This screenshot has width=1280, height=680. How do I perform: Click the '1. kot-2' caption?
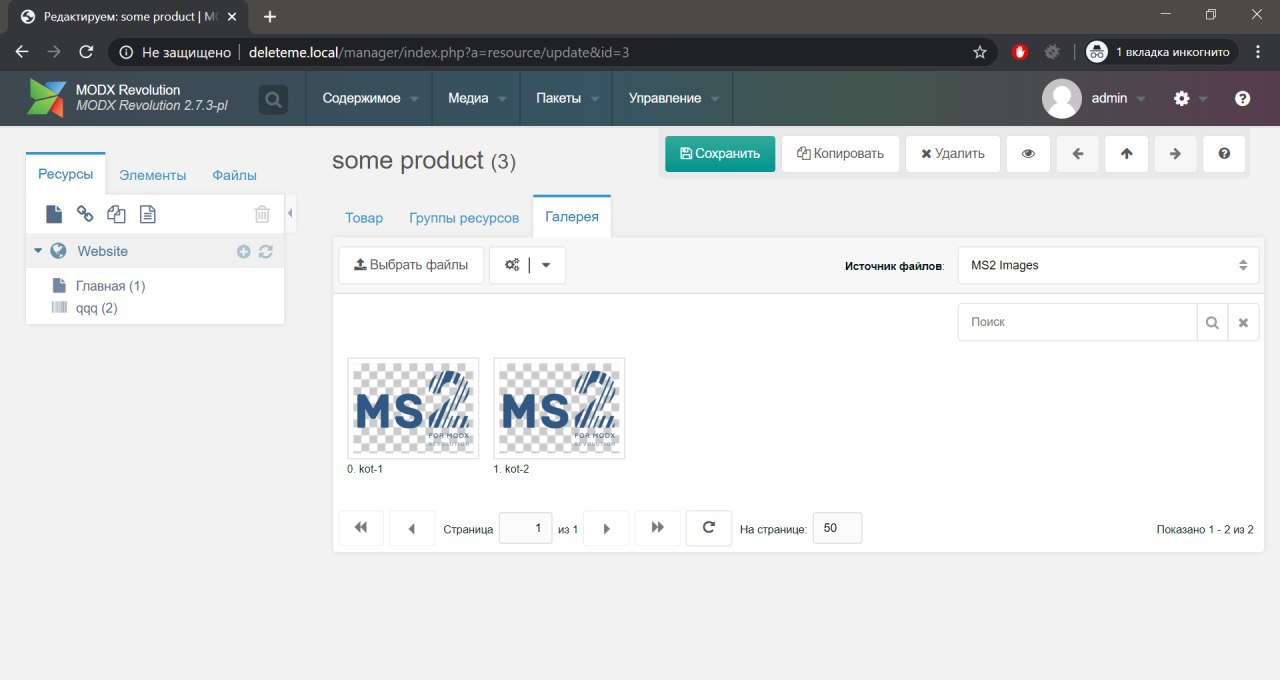(x=511, y=469)
